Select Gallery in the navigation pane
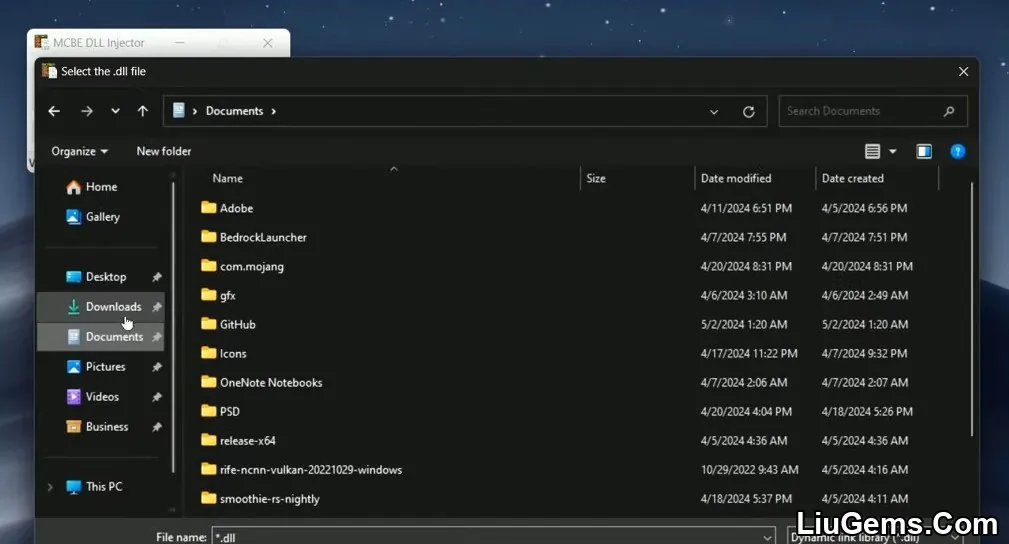Image resolution: width=1009 pixels, height=544 pixels. coord(93,217)
